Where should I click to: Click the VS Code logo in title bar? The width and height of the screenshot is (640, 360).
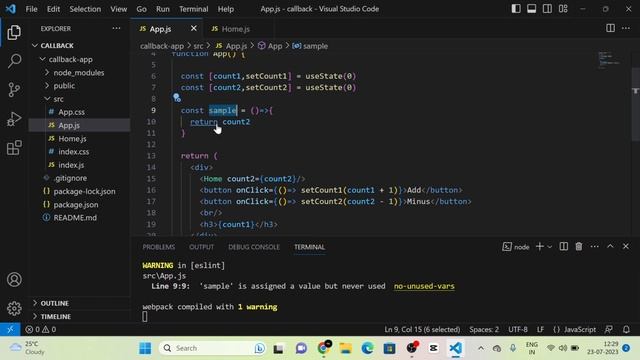click(11, 9)
